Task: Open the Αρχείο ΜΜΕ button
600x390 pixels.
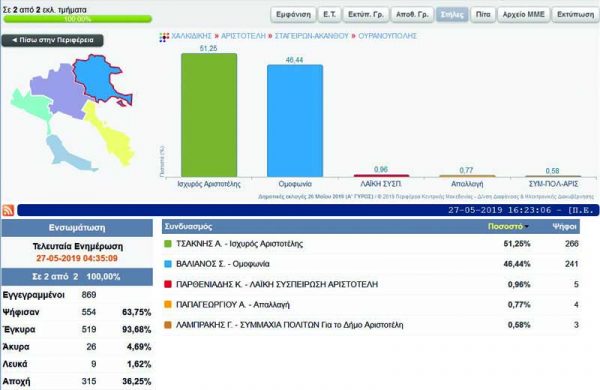Action: tap(523, 15)
